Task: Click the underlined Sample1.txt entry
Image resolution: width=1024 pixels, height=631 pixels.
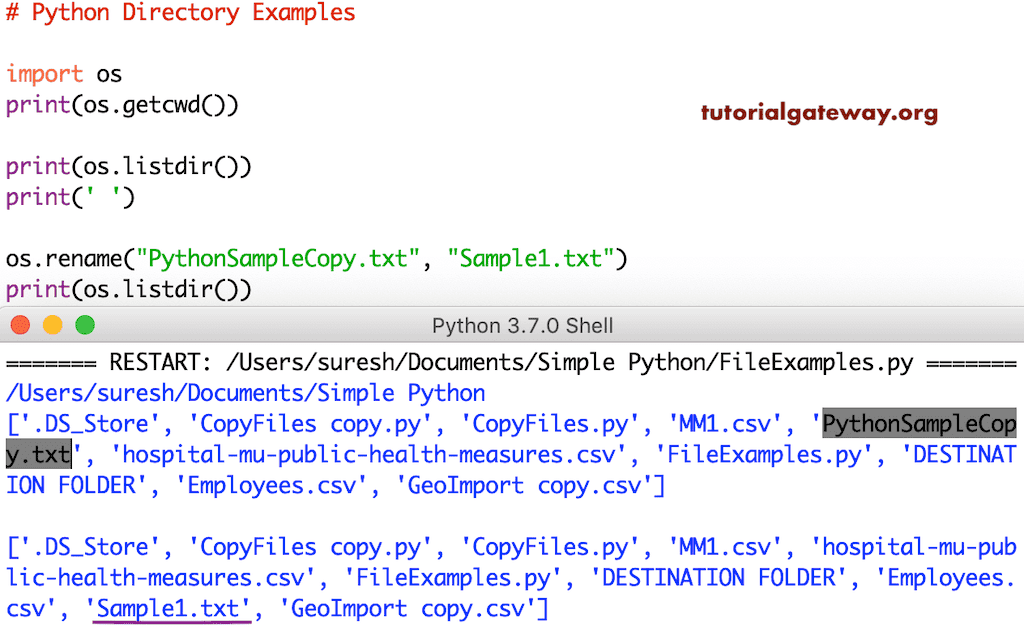Action: coord(170,608)
